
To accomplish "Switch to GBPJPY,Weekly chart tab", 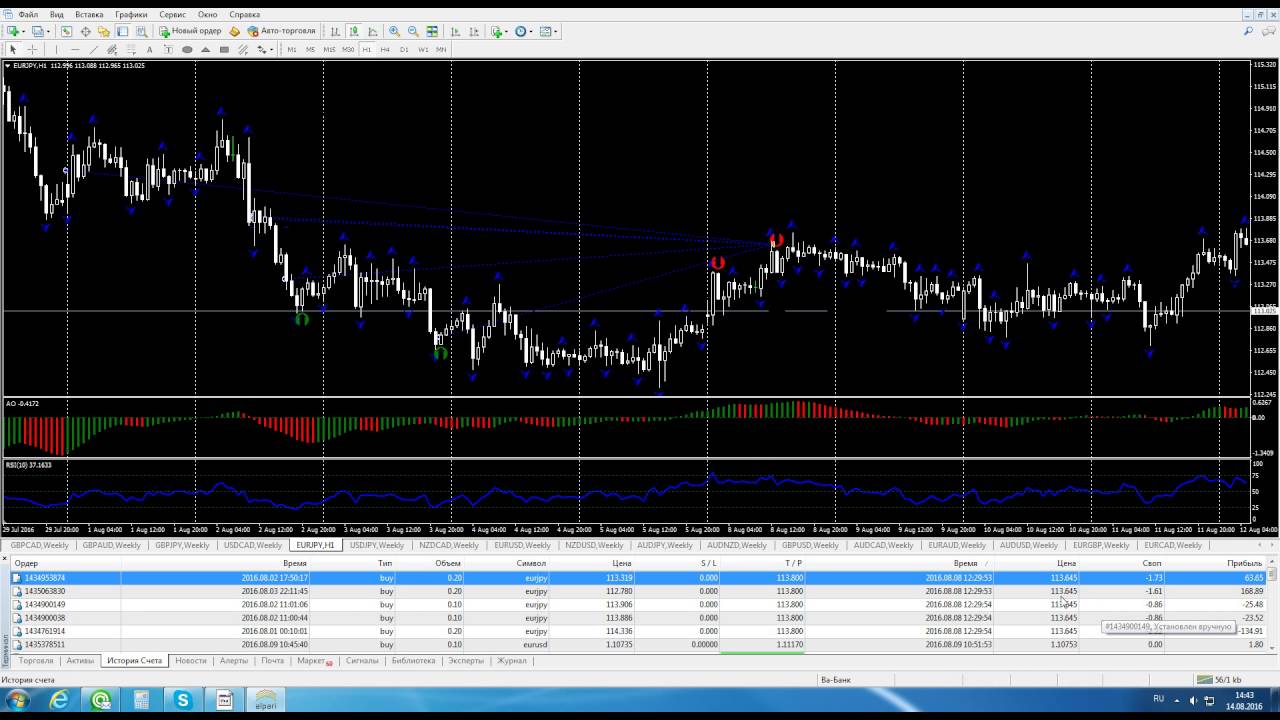I will (183, 545).
